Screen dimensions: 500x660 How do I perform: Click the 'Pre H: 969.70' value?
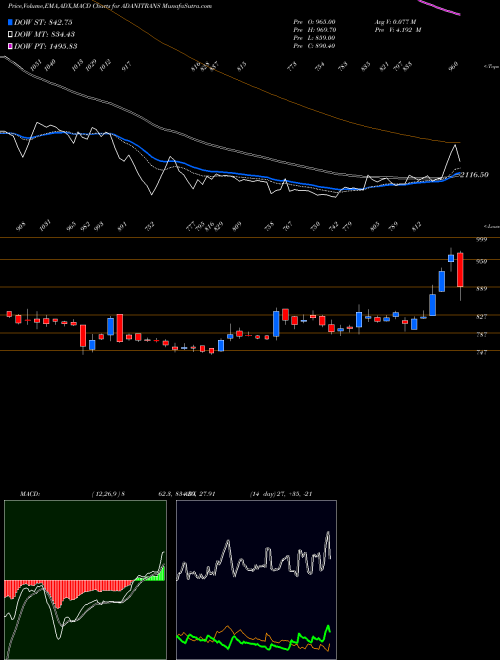pyautogui.click(x=314, y=30)
